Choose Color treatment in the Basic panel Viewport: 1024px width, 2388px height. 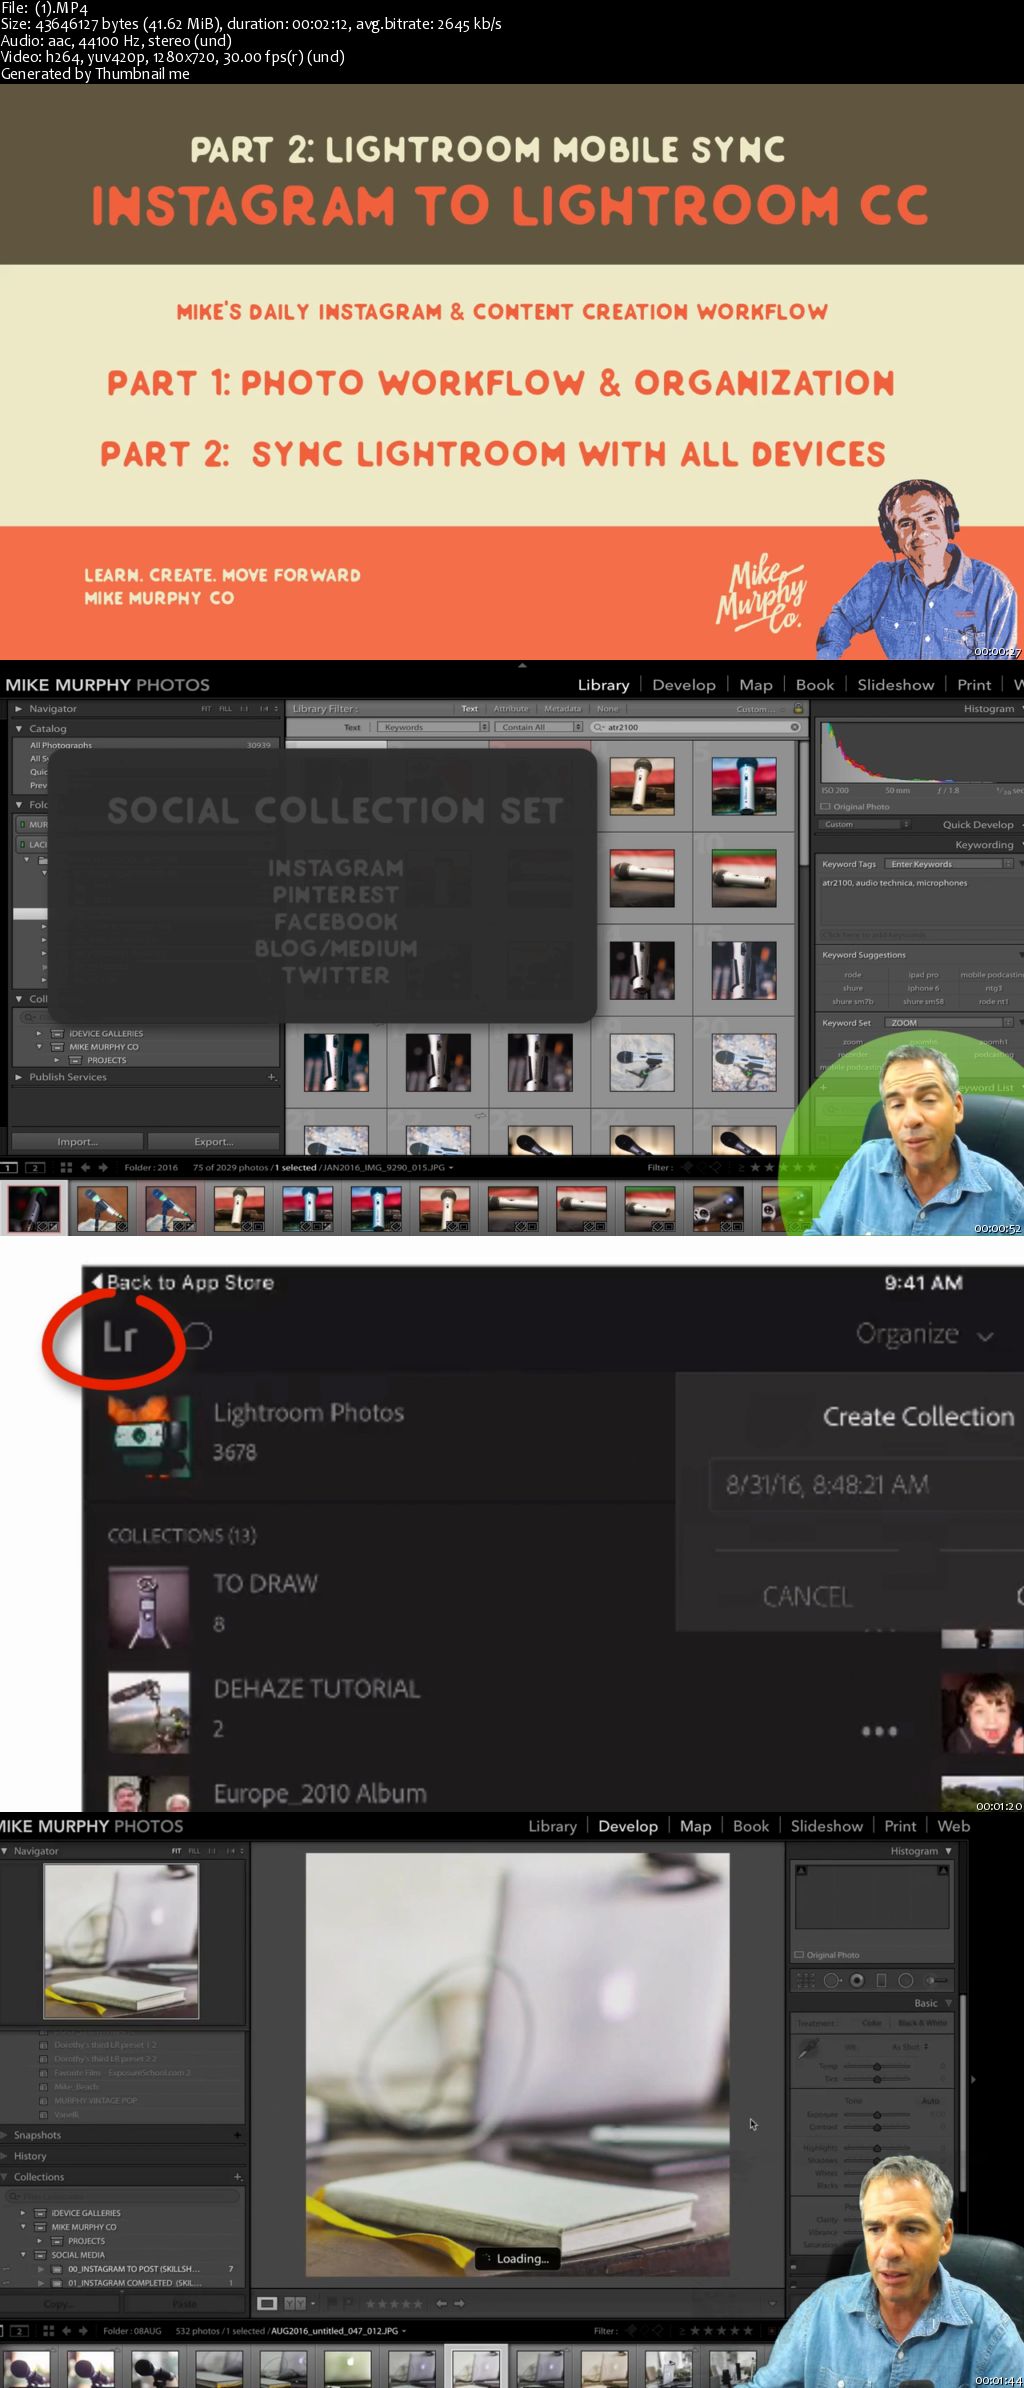click(872, 2023)
